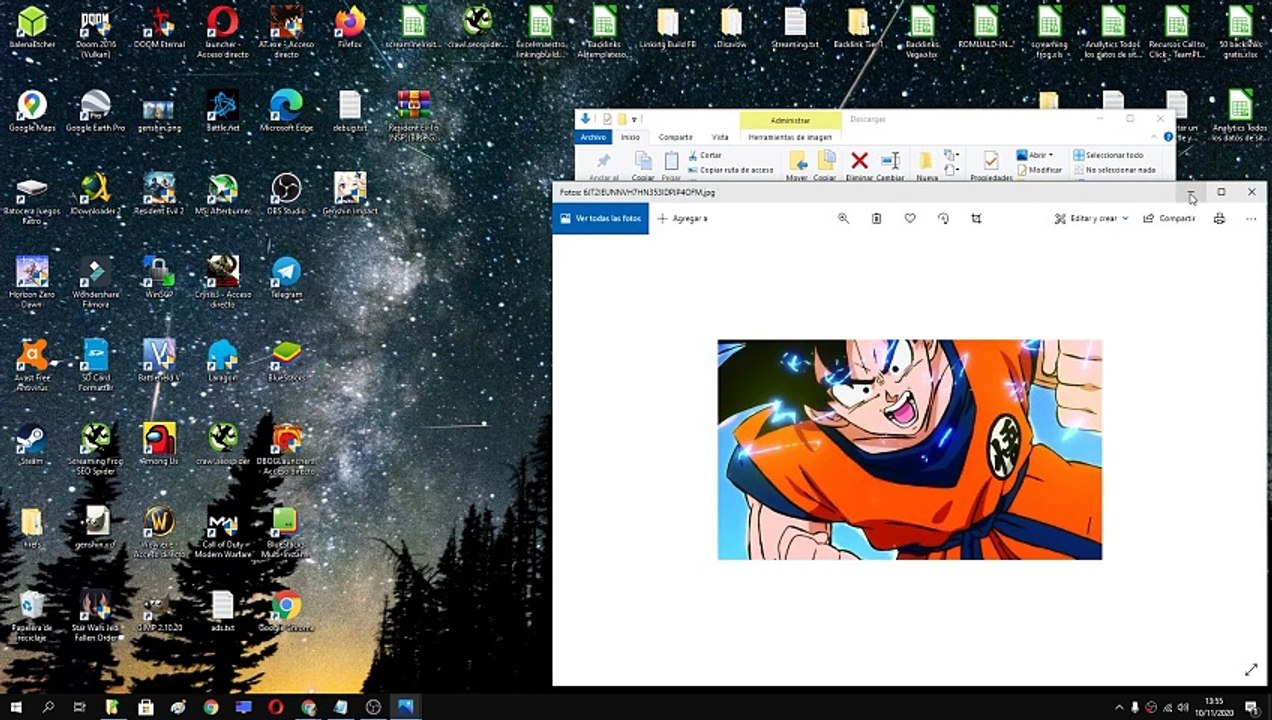The height and width of the screenshot is (720, 1272).
Task: Click Cortar in File Explorer ribbon
Action: pos(705,155)
